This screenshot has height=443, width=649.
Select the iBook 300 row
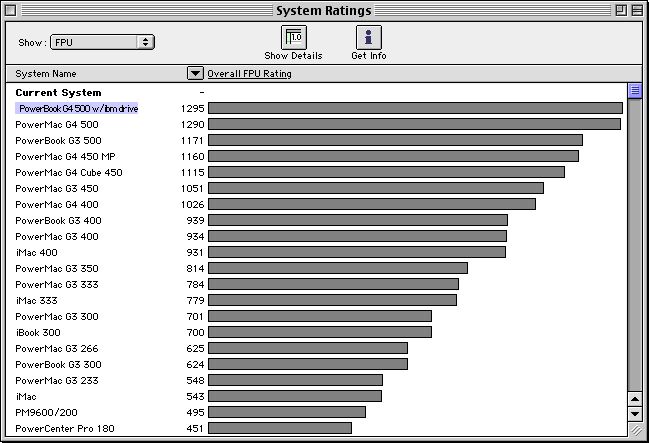317,332
